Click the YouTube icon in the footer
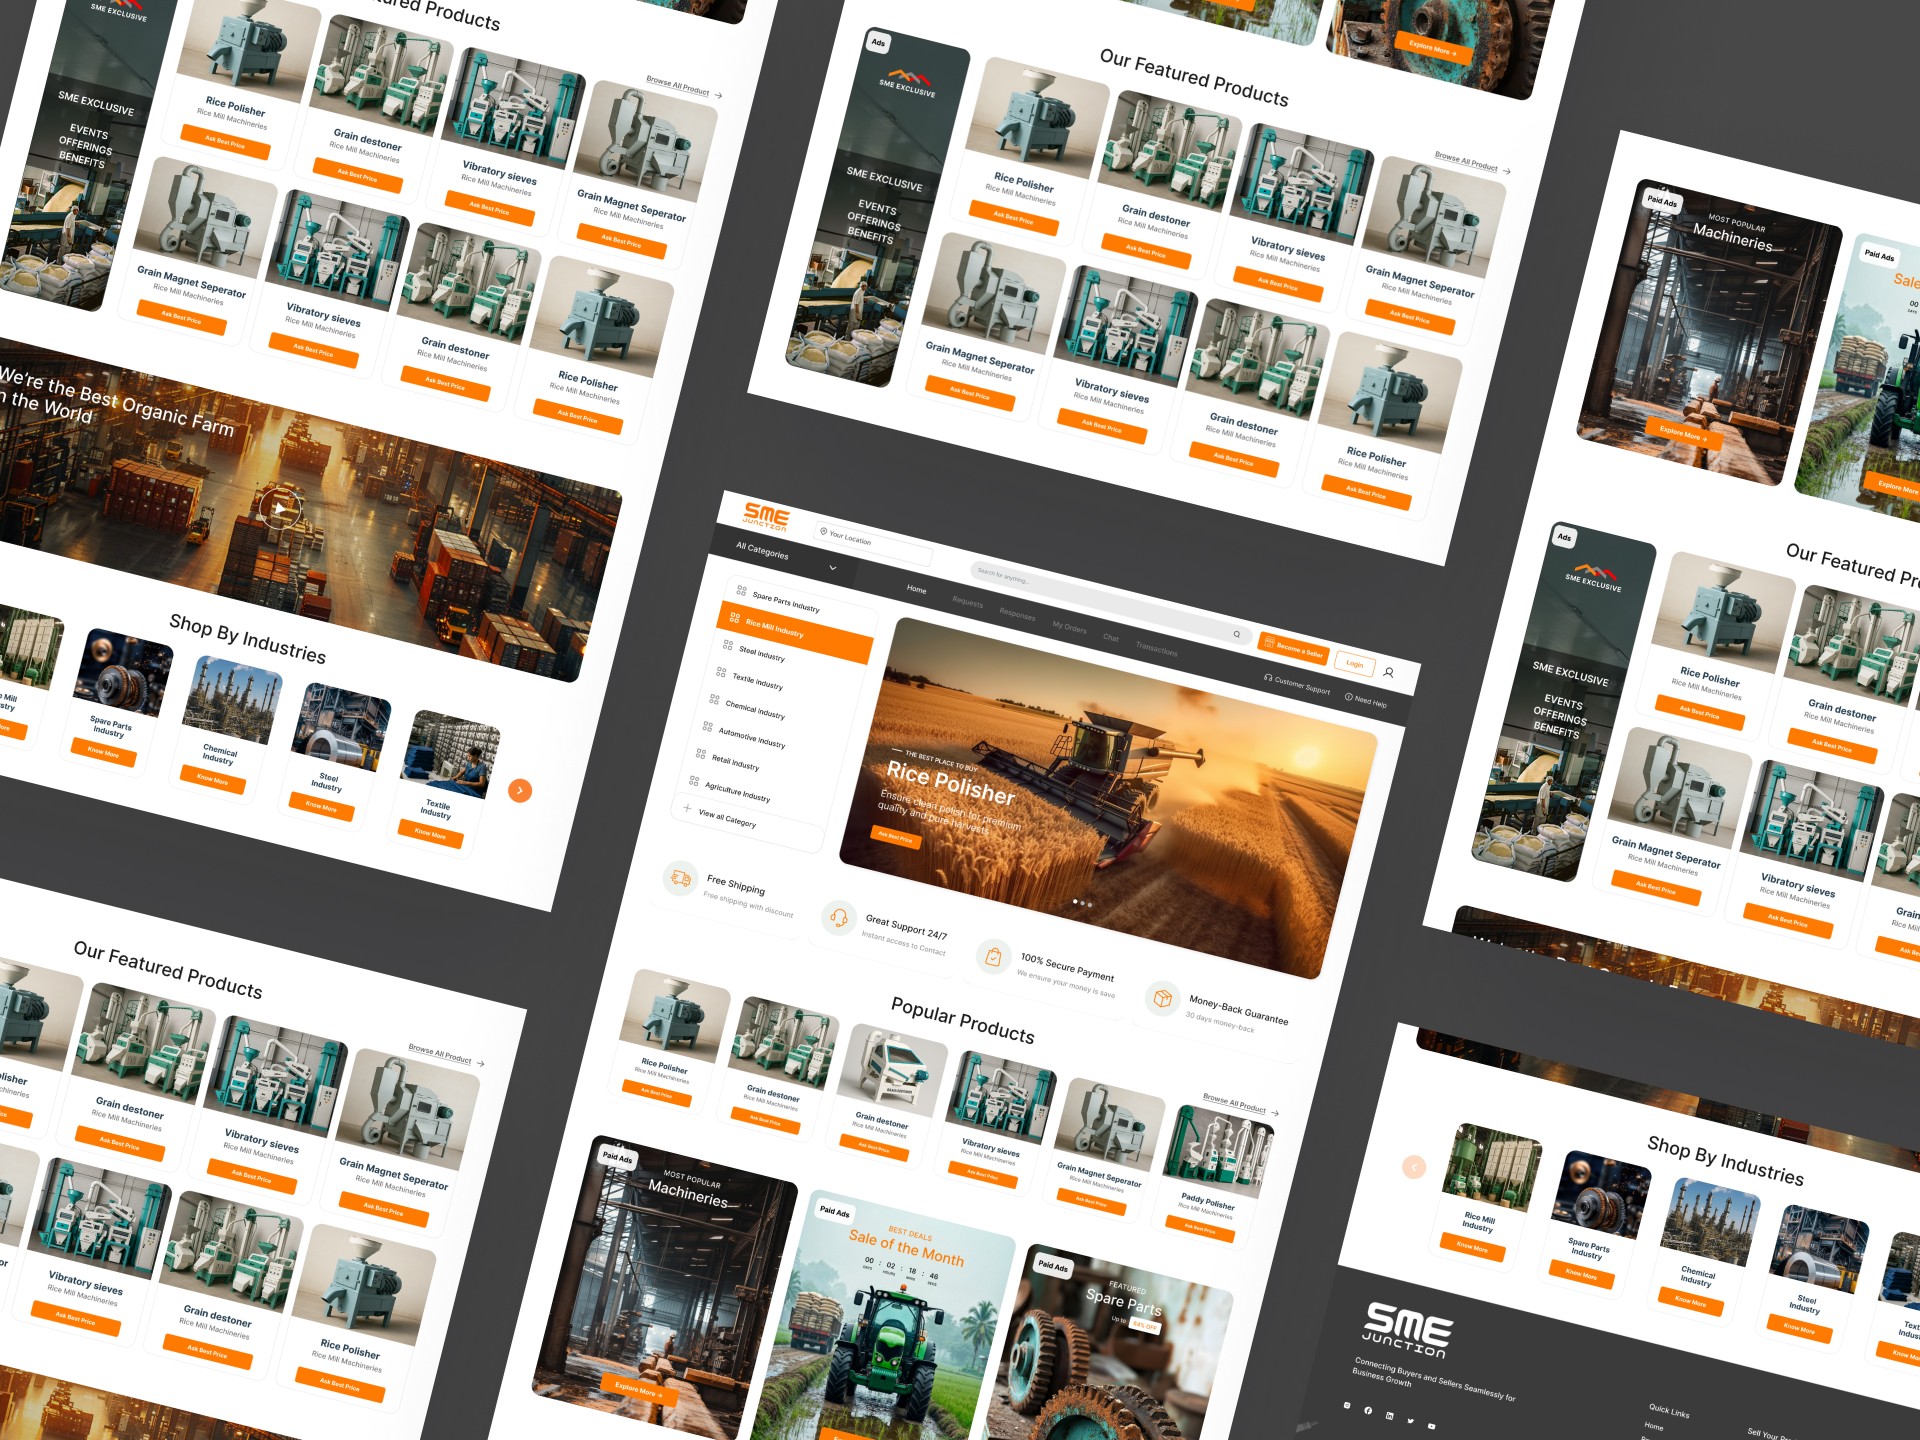 pyautogui.click(x=1431, y=1426)
